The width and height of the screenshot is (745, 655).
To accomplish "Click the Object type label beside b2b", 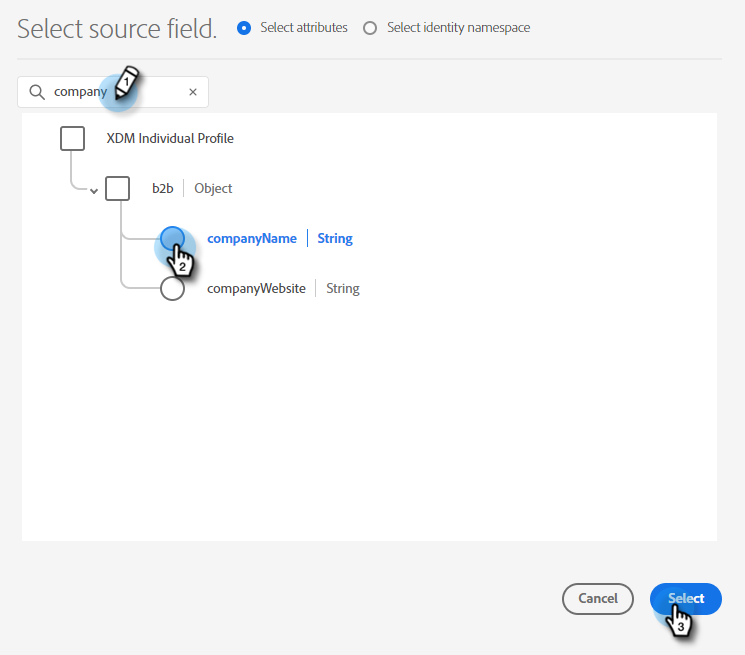I will pyautogui.click(x=213, y=188).
